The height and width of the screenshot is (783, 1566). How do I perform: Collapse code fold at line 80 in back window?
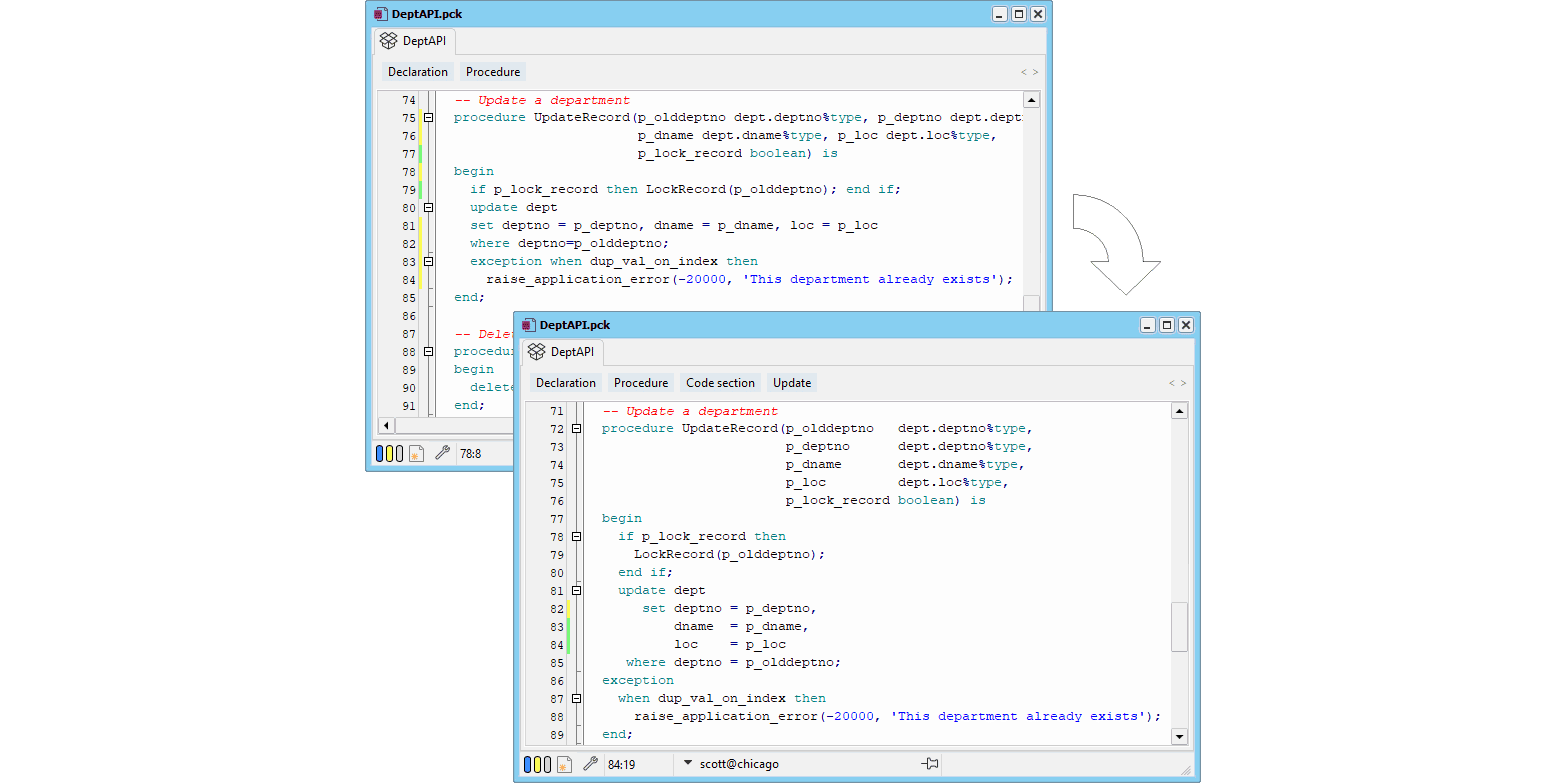[428, 208]
